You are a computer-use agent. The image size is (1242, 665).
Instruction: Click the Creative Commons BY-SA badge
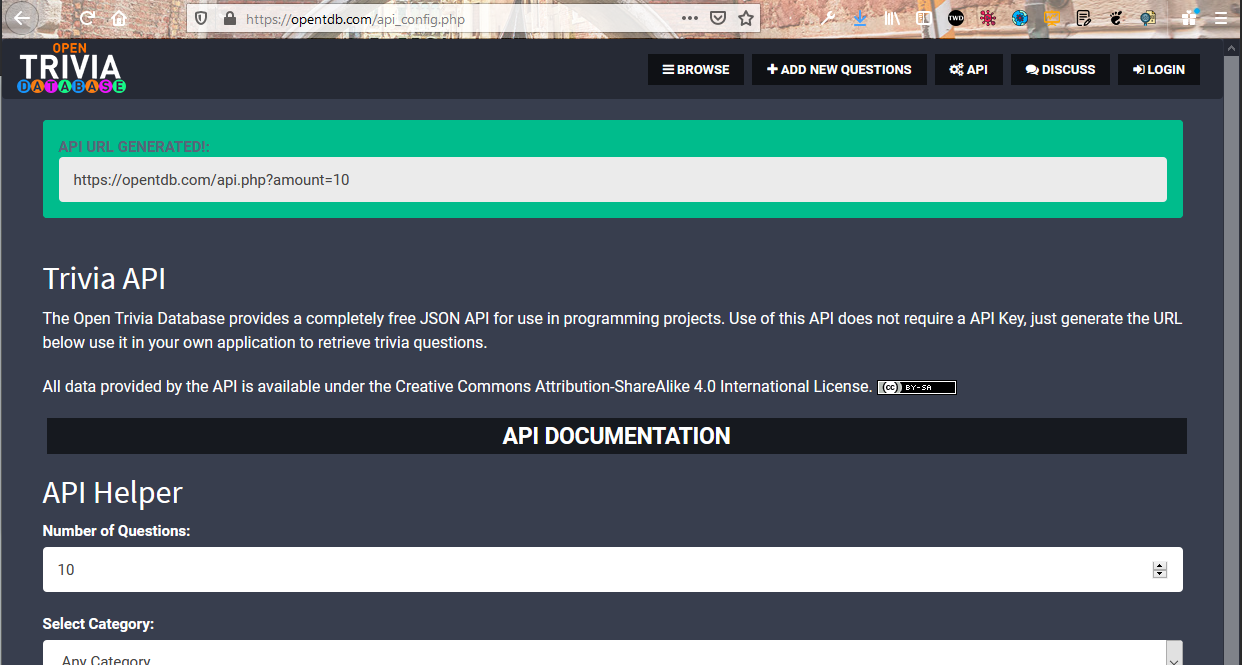click(x=917, y=387)
